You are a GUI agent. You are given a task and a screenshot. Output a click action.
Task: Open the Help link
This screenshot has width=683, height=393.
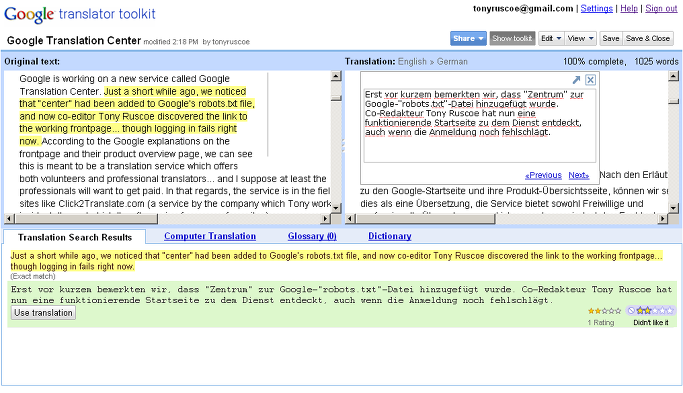point(629,8)
